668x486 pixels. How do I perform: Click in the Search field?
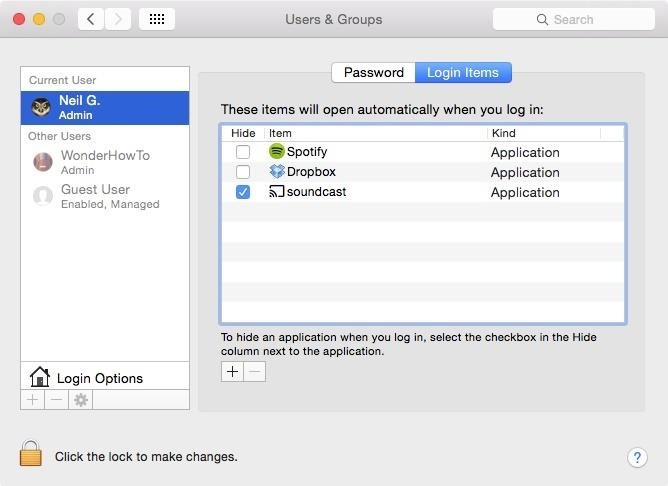coord(573,20)
